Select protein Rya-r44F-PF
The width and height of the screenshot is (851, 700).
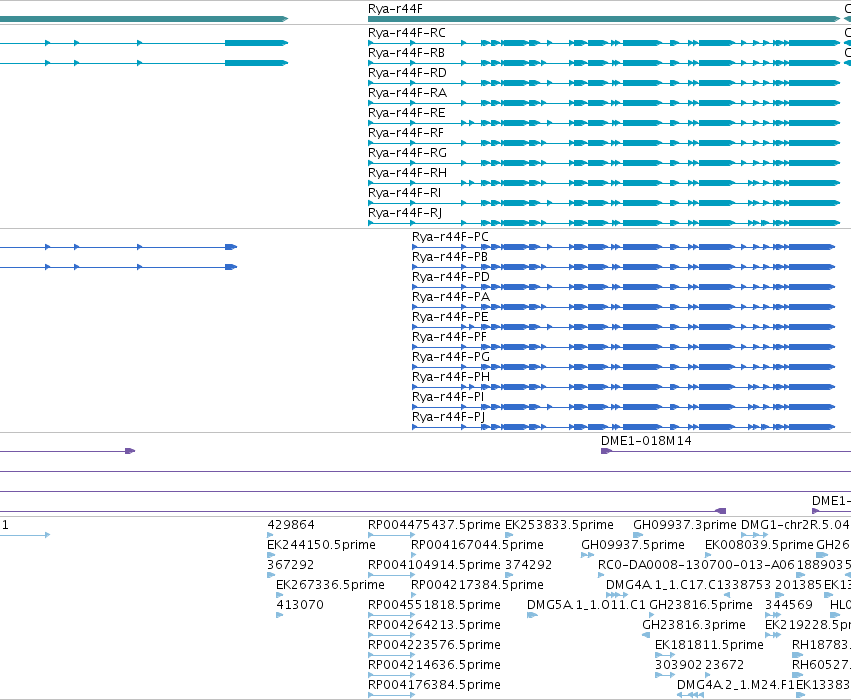click(449, 338)
